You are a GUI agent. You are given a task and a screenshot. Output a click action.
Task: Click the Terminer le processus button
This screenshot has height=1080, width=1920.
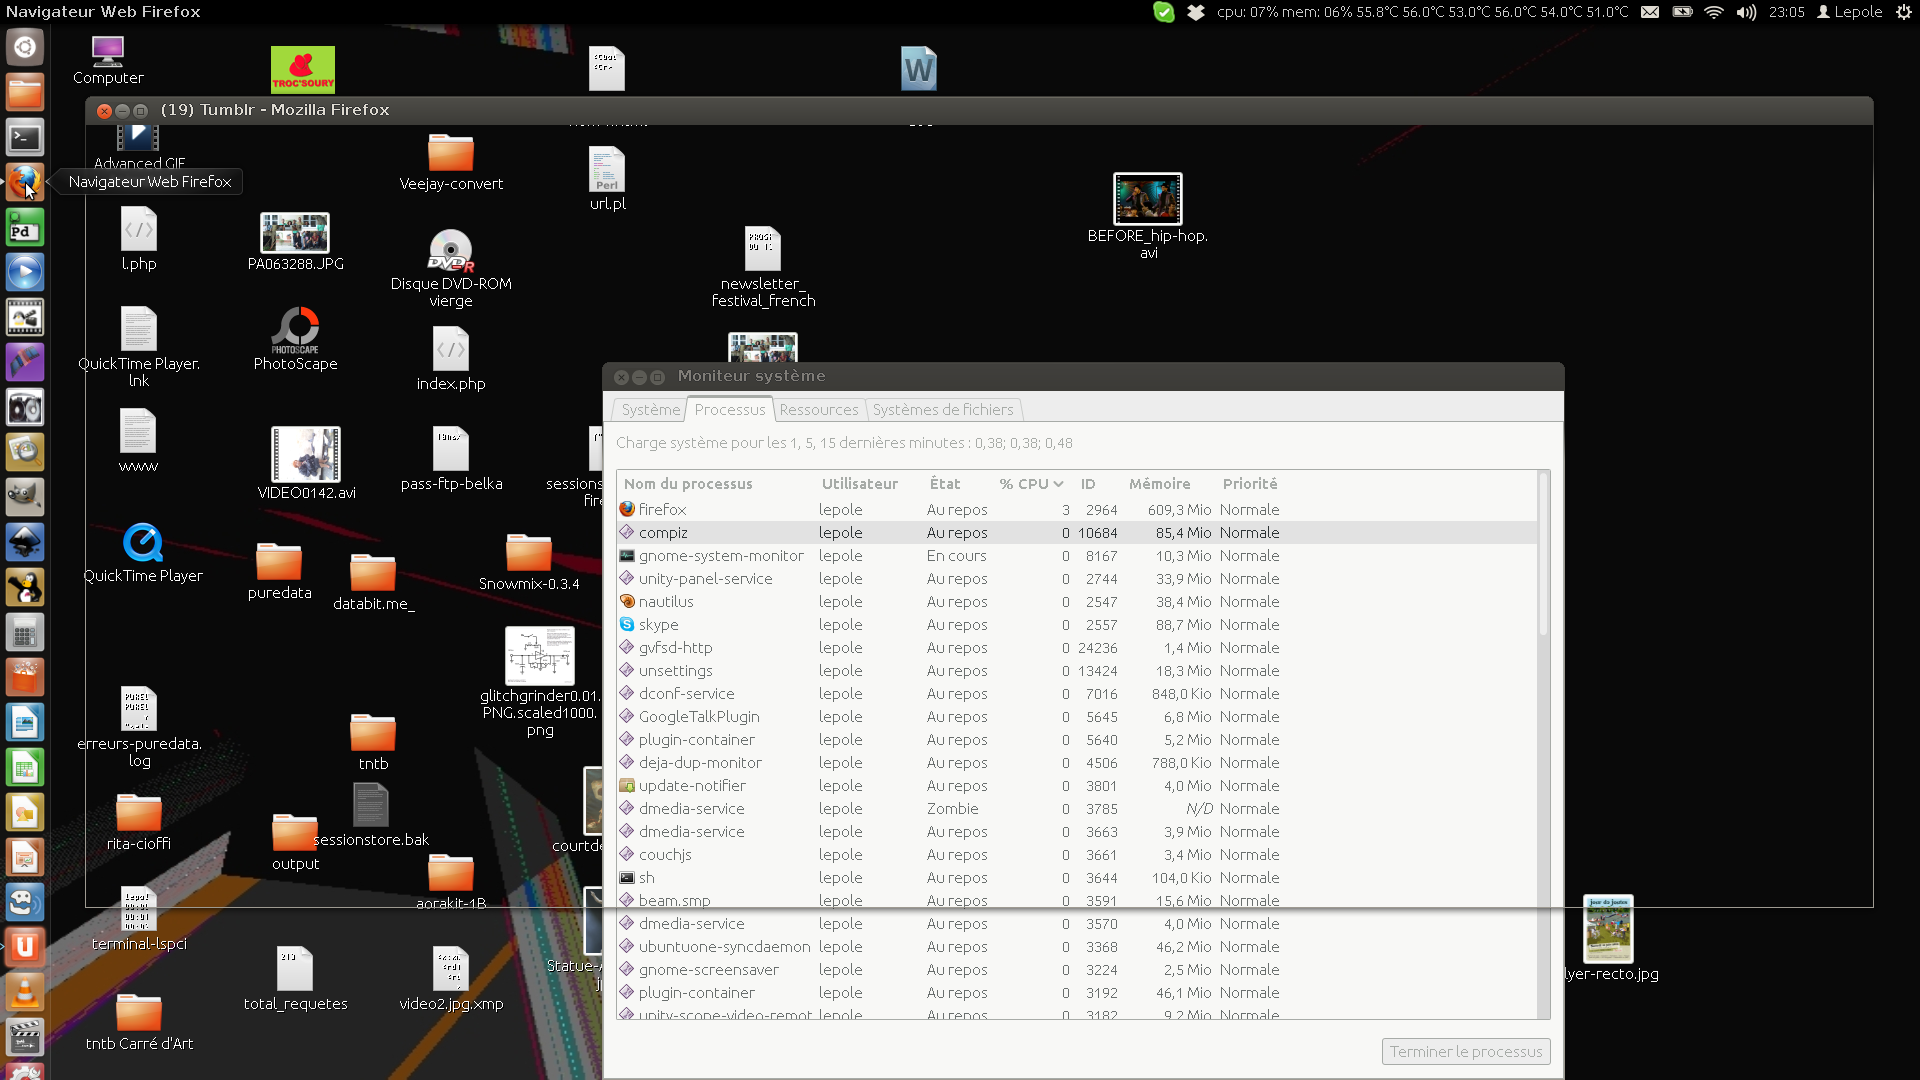click(x=1465, y=1051)
